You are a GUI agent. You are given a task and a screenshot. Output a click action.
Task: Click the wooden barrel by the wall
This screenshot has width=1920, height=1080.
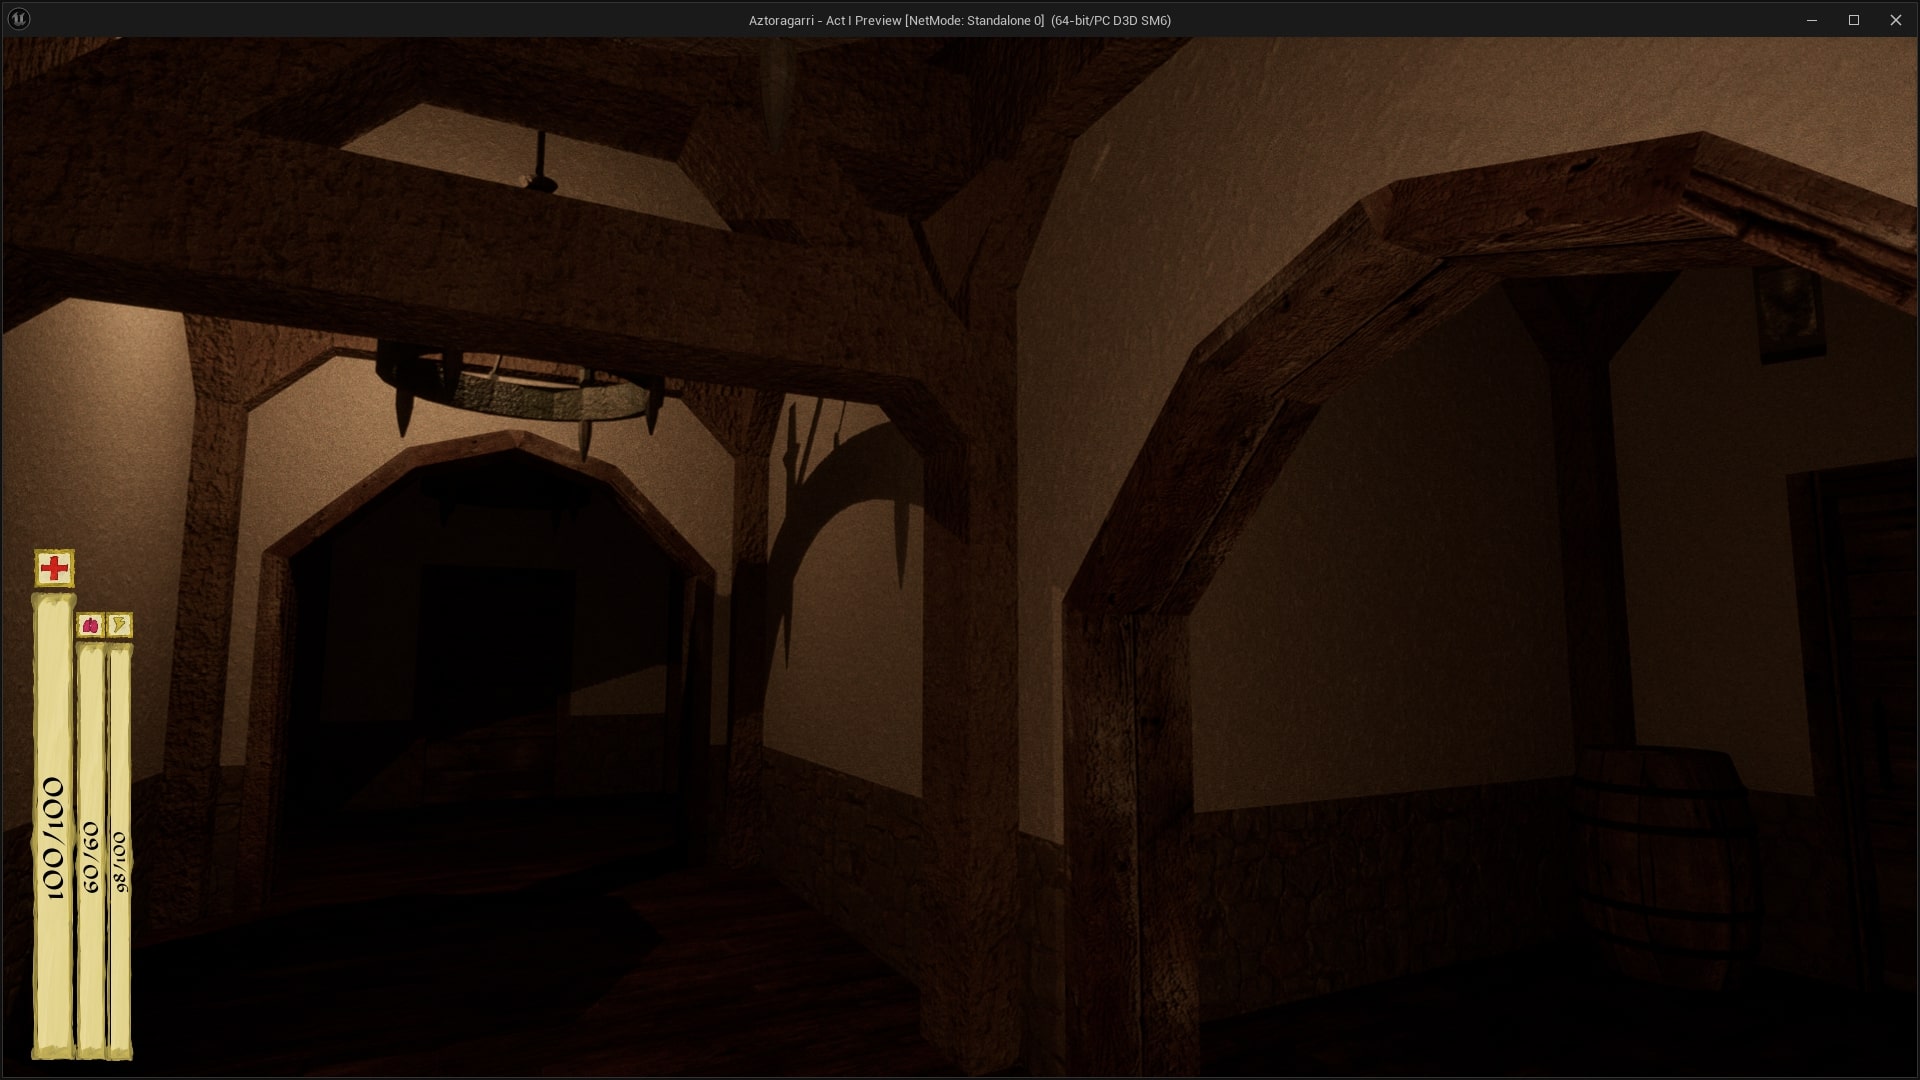click(x=1665, y=860)
